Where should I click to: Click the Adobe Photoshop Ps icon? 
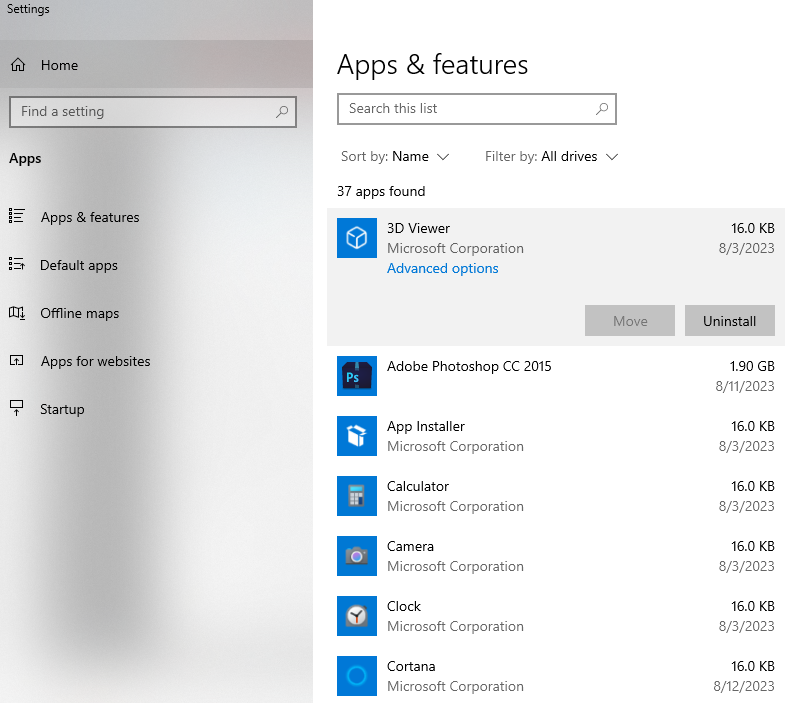(357, 376)
